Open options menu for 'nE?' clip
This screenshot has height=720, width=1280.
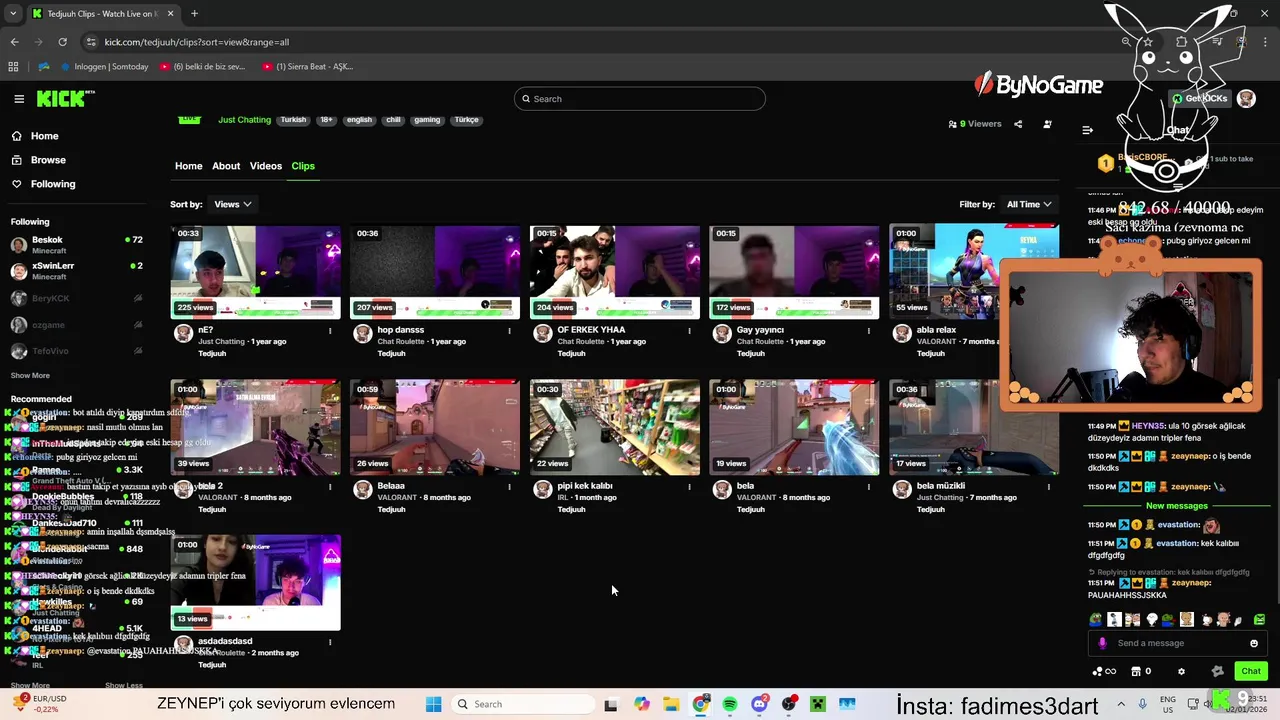pyautogui.click(x=330, y=331)
